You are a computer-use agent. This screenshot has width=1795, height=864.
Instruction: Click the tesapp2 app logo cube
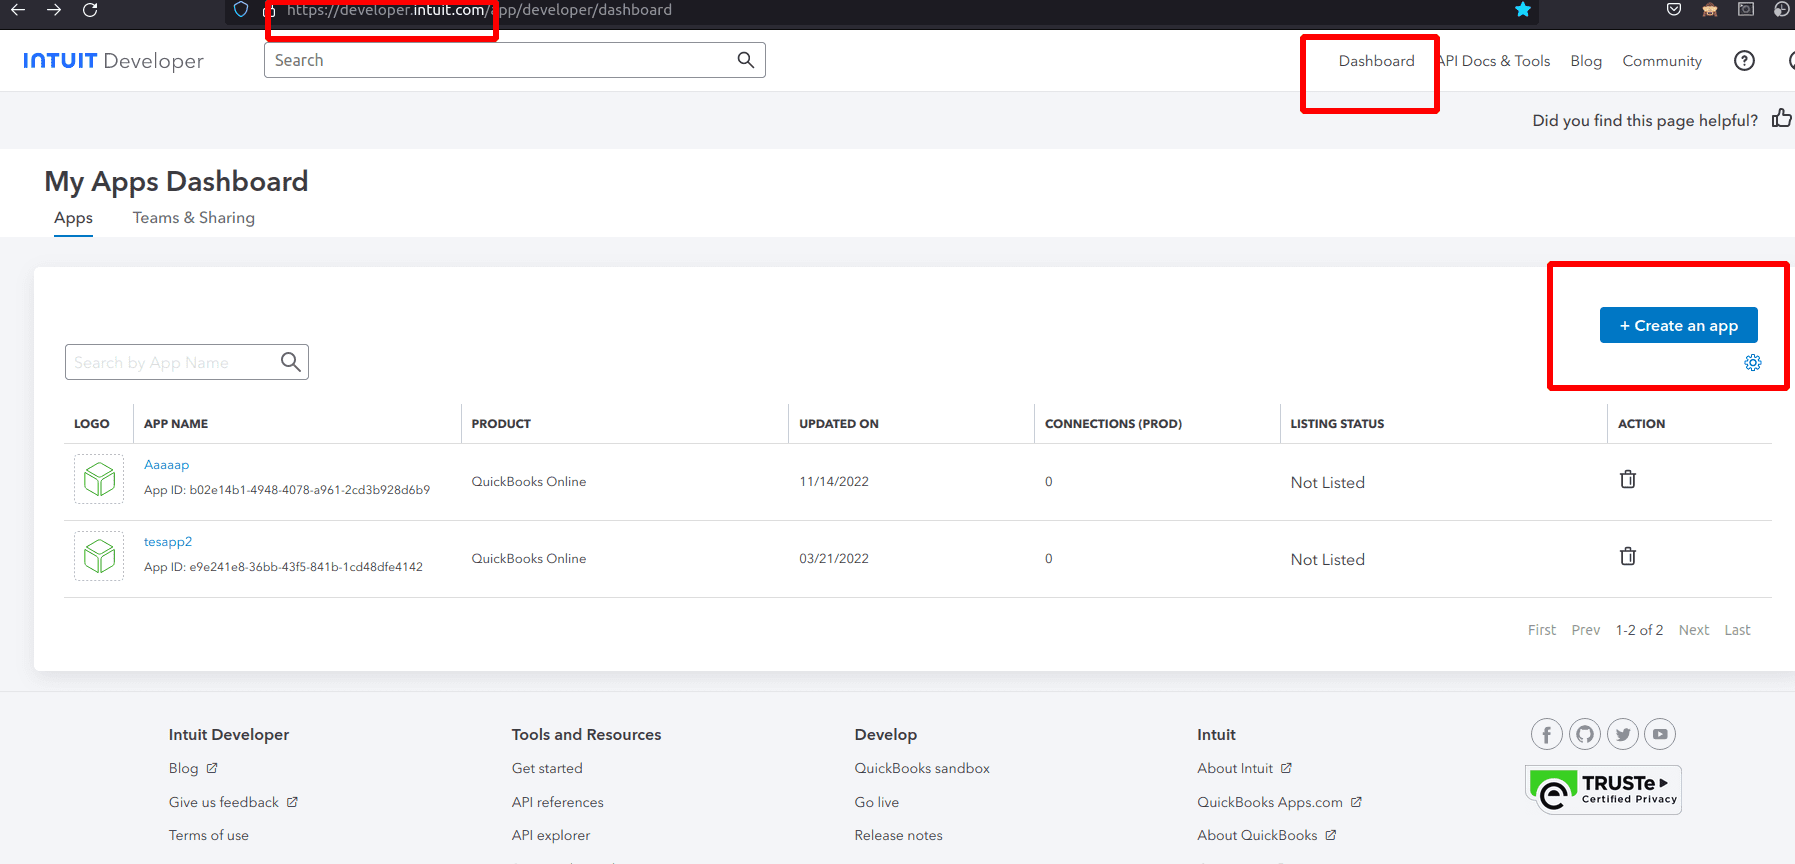click(99, 556)
